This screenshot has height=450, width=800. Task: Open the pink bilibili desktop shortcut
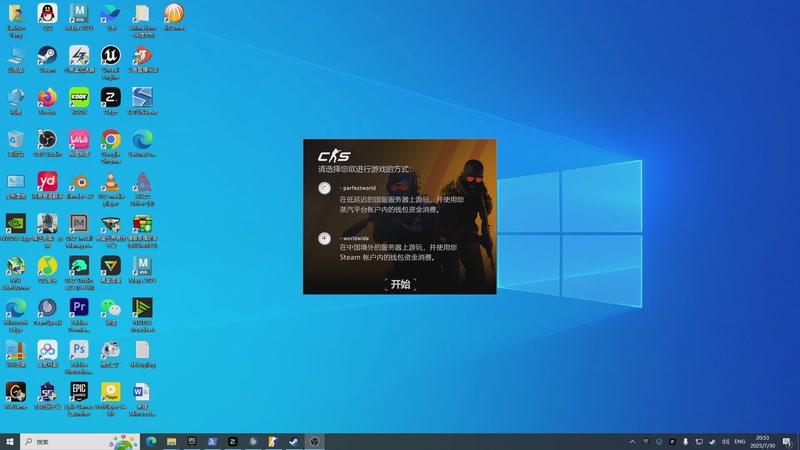79,143
